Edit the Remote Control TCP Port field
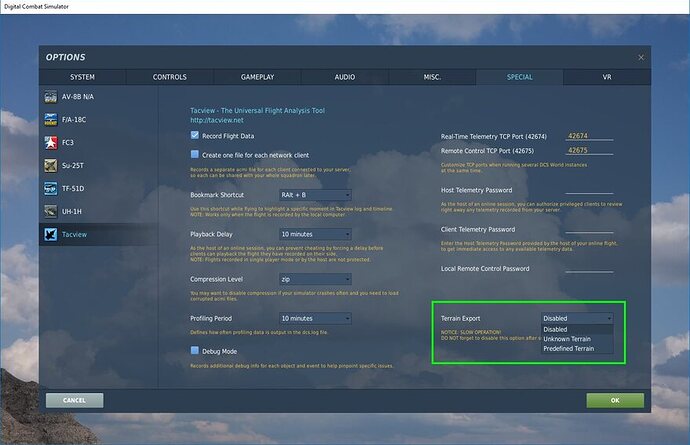This screenshot has height=445, width=690. pos(589,150)
